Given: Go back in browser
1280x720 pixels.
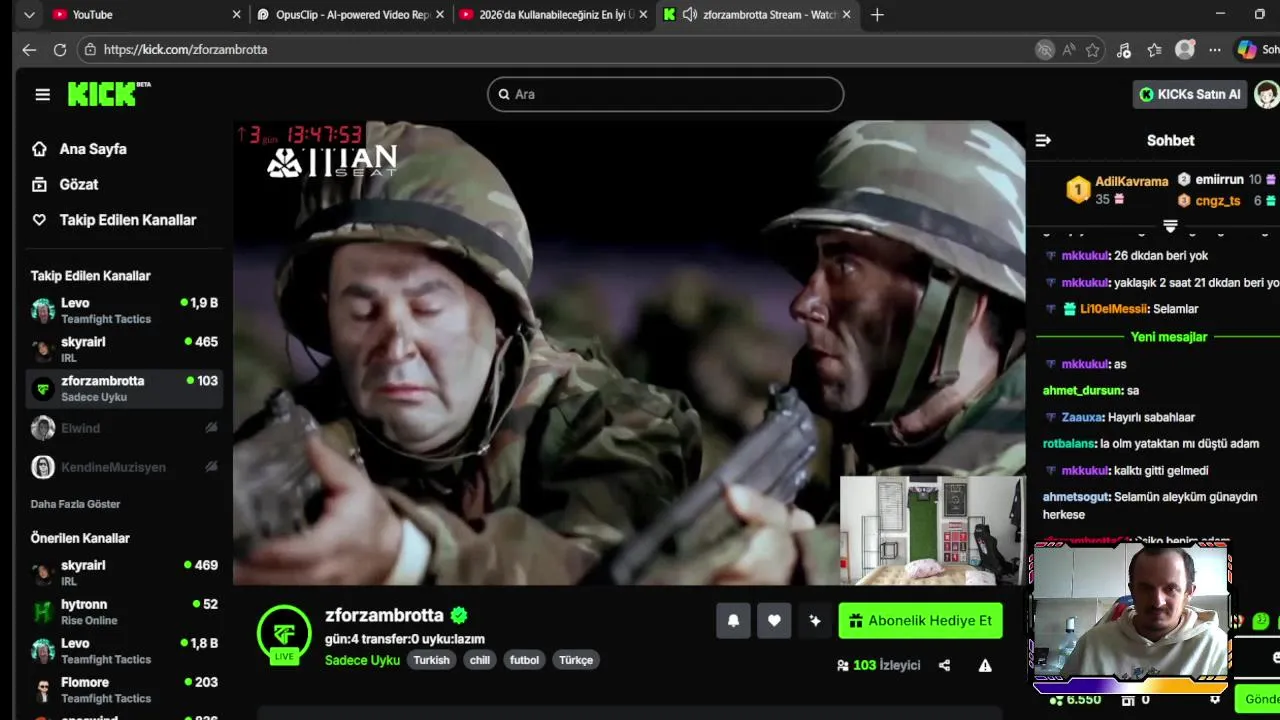Looking at the screenshot, I should pyautogui.click(x=29, y=49).
